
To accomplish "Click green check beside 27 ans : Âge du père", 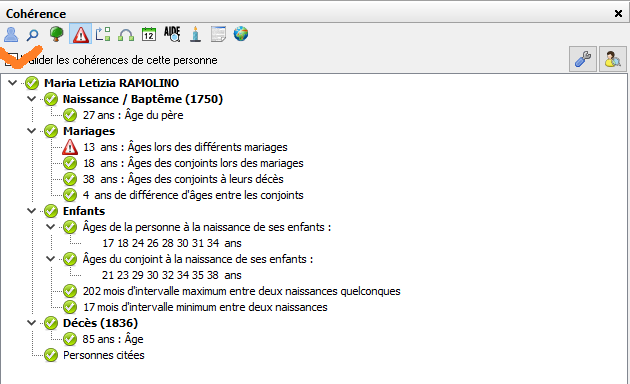I will pos(70,115).
